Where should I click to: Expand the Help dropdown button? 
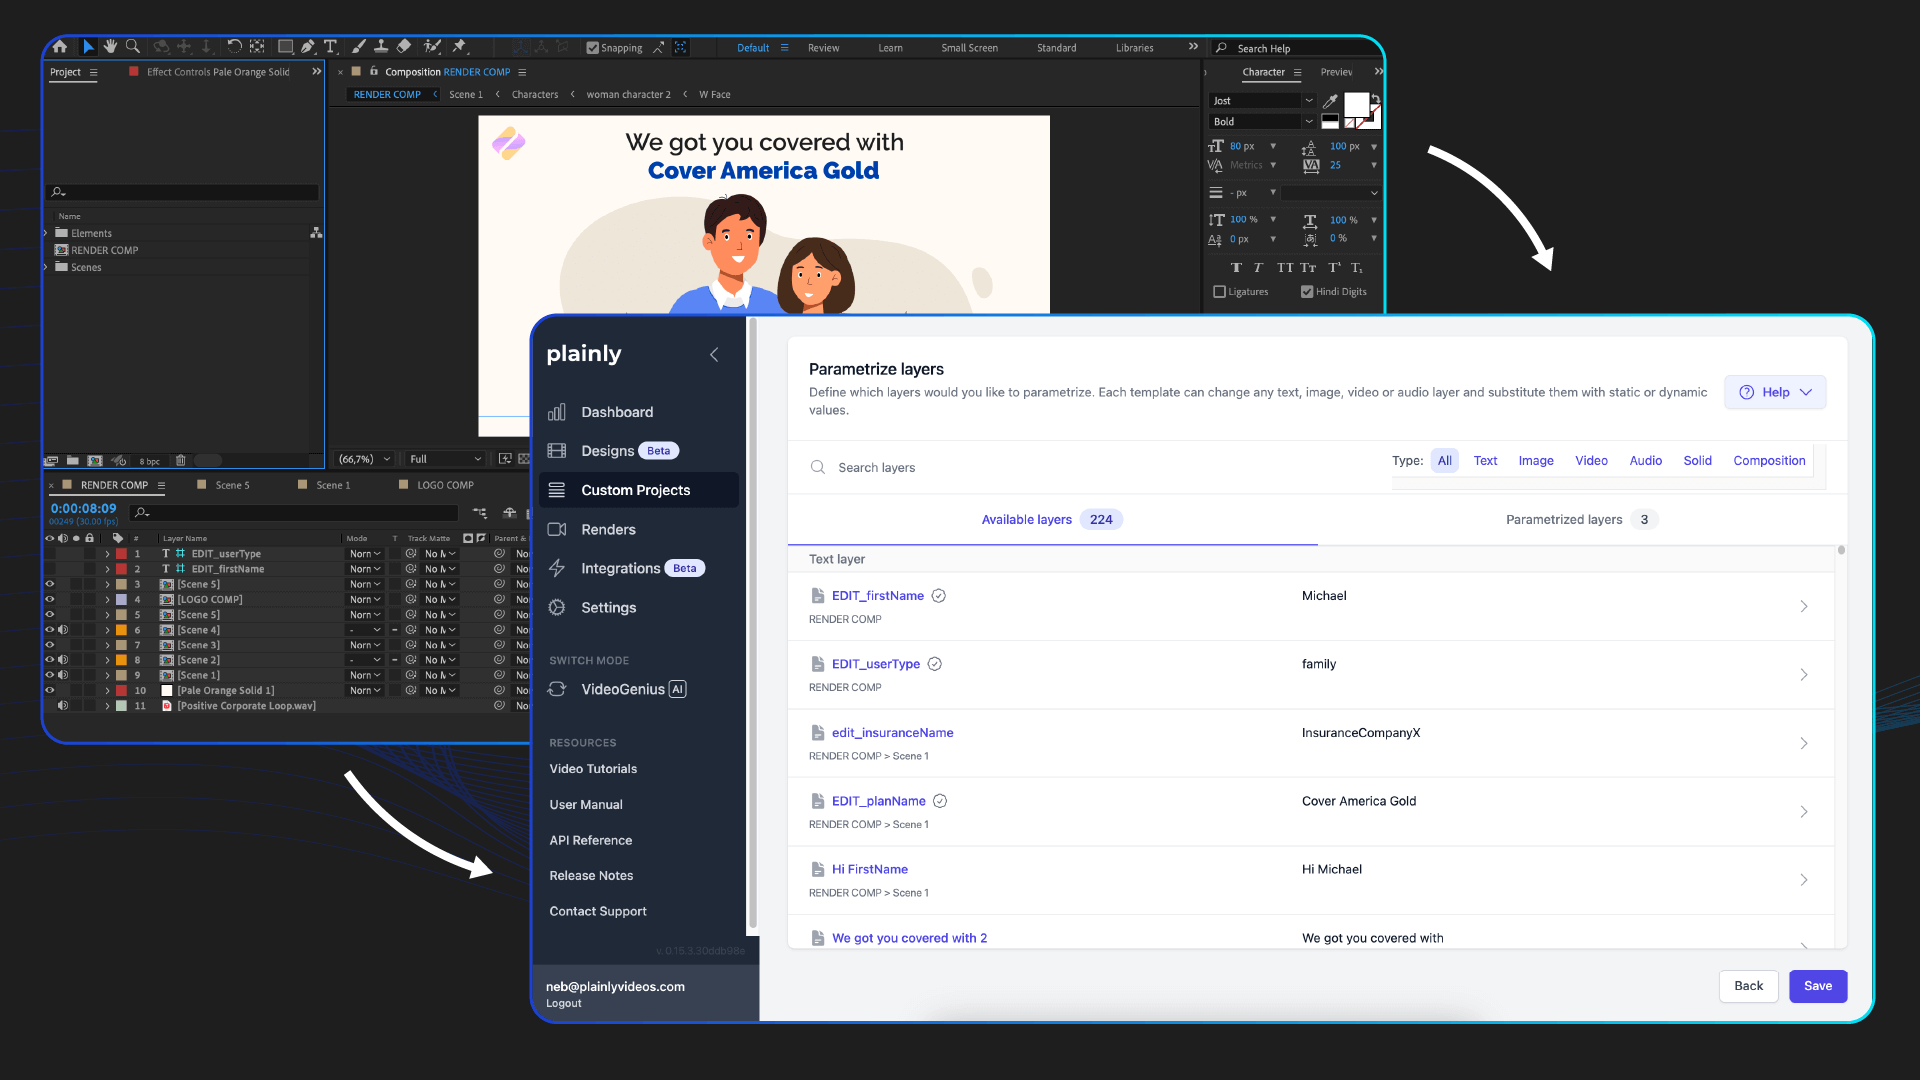tap(1775, 392)
